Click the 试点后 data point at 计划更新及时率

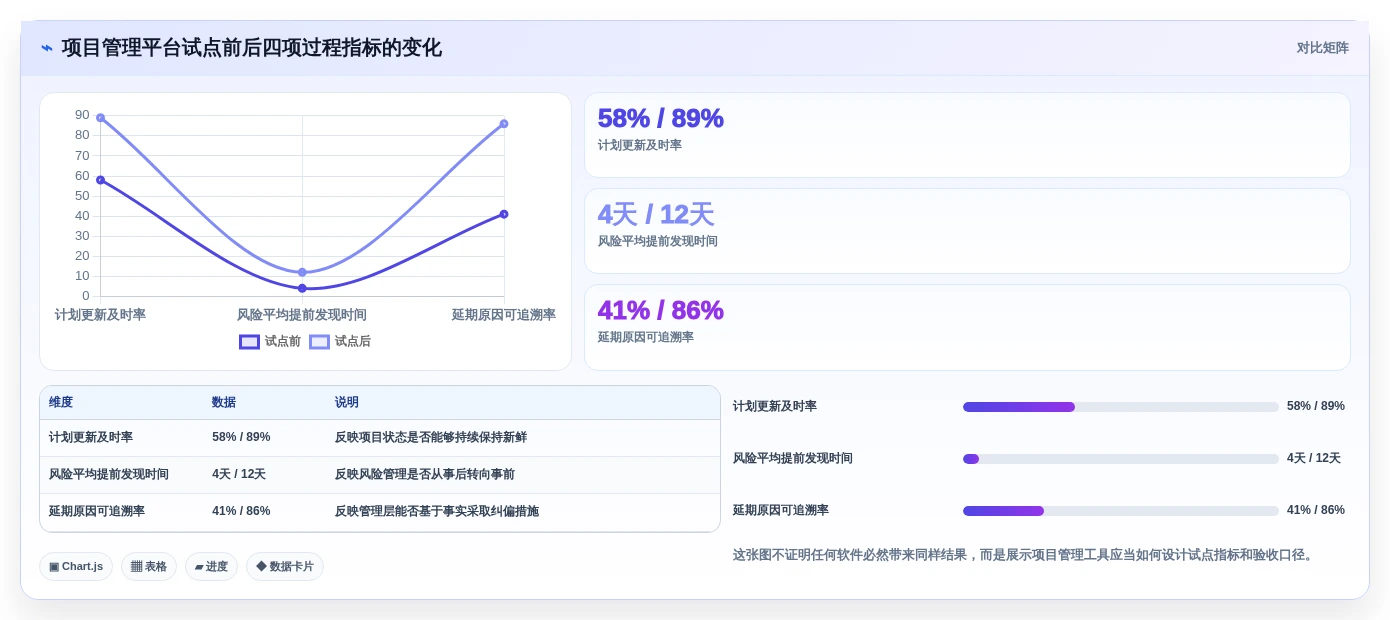click(x=100, y=118)
